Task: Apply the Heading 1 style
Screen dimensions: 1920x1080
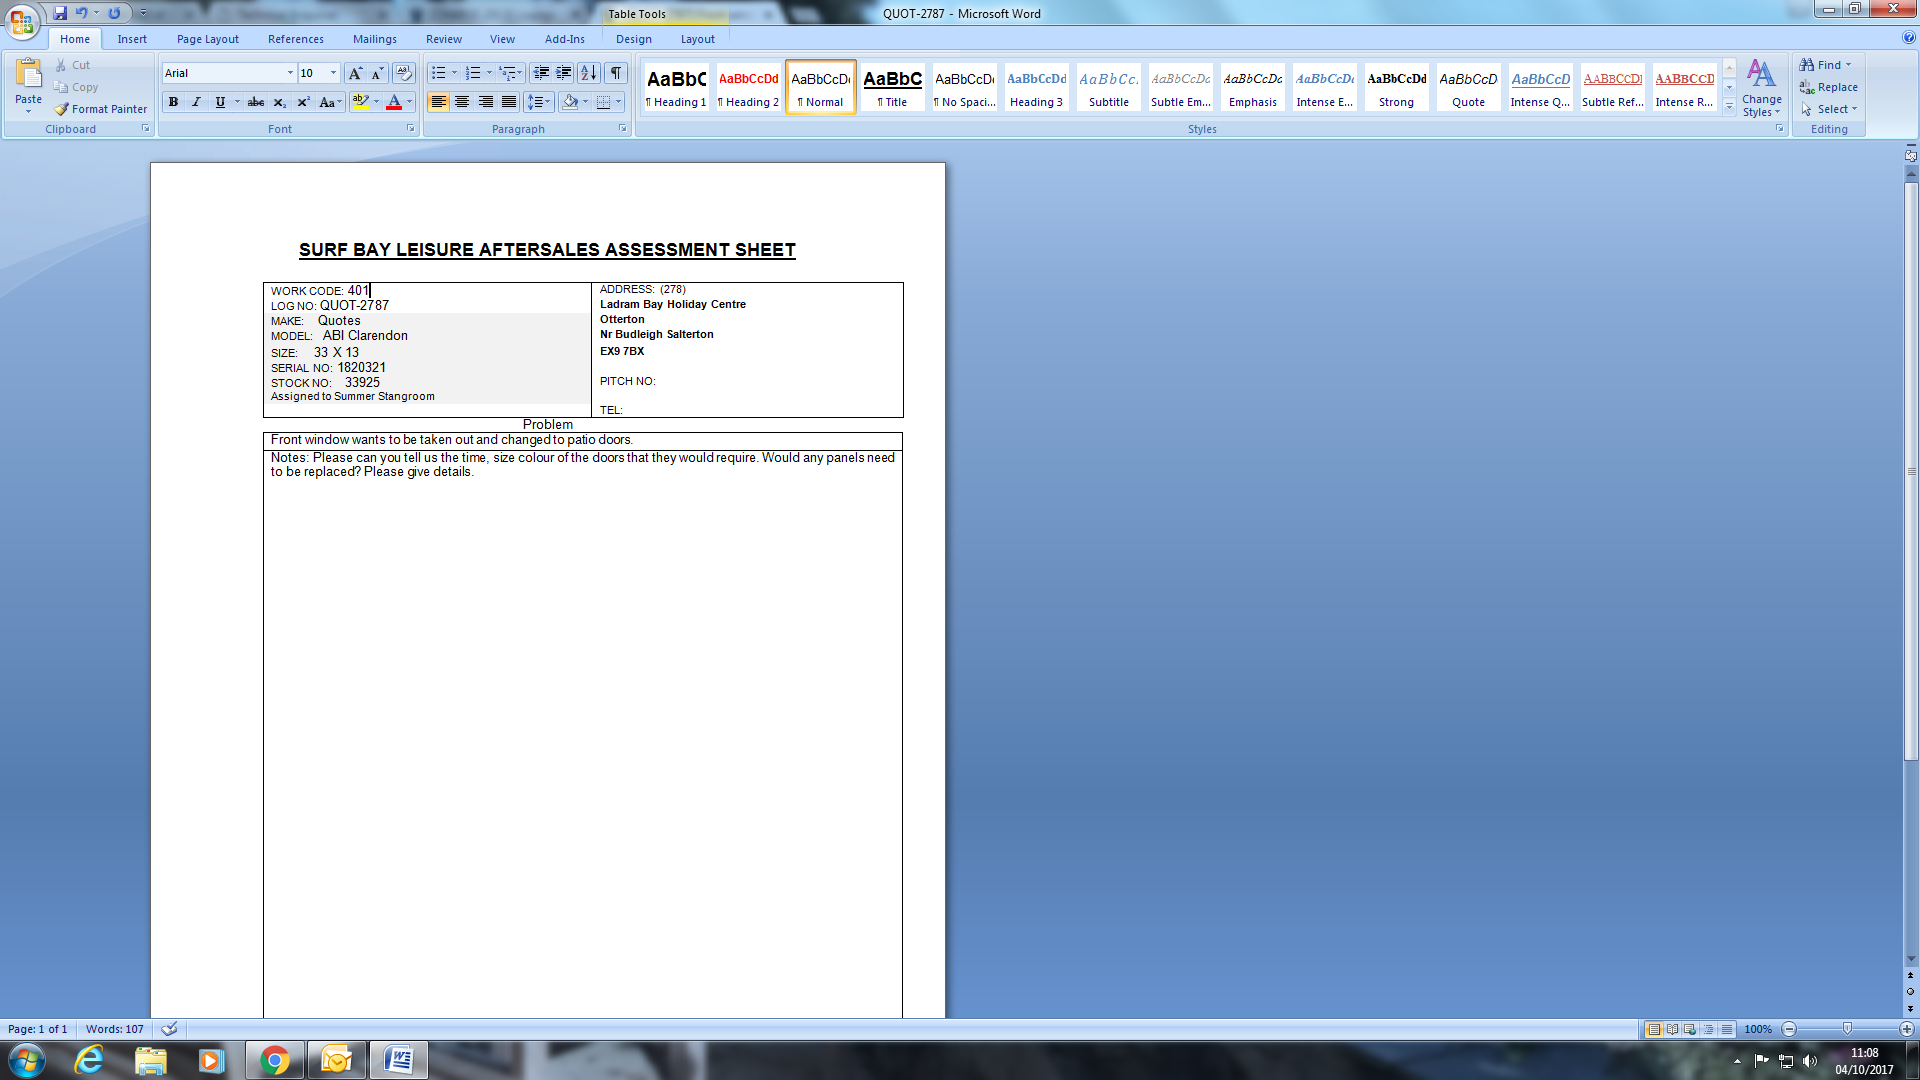Action: pos(676,87)
